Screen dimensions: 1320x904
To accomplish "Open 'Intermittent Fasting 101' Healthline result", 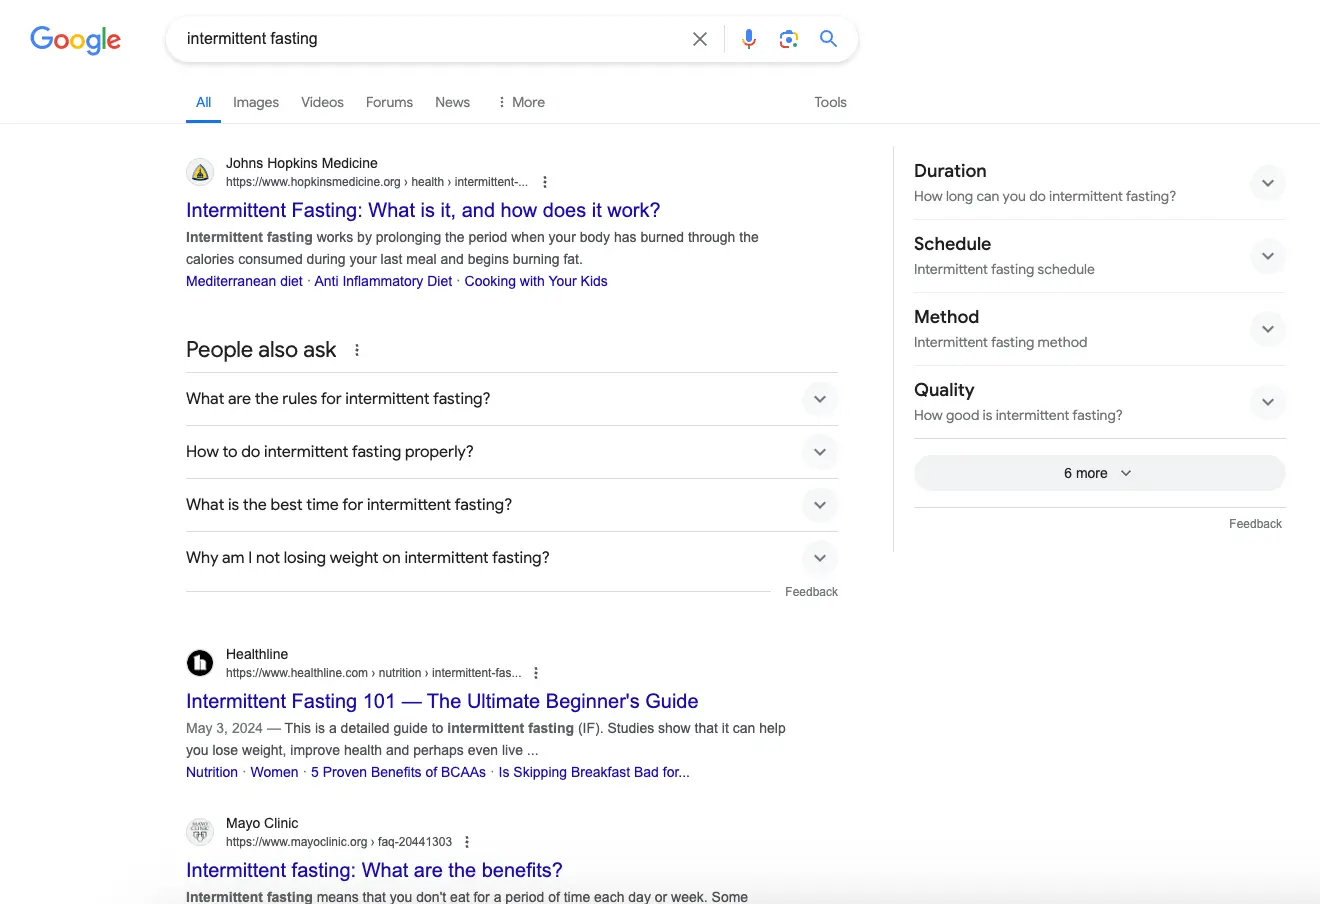I will click(442, 701).
